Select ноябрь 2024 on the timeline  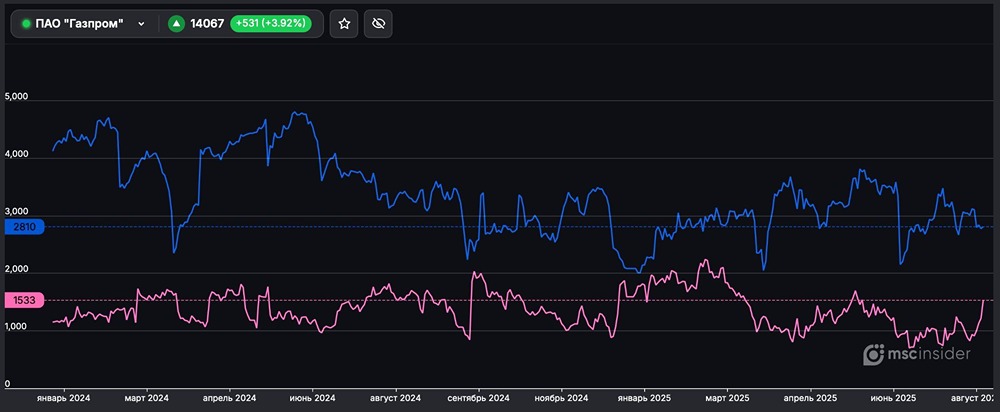click(x=564, y=397)
